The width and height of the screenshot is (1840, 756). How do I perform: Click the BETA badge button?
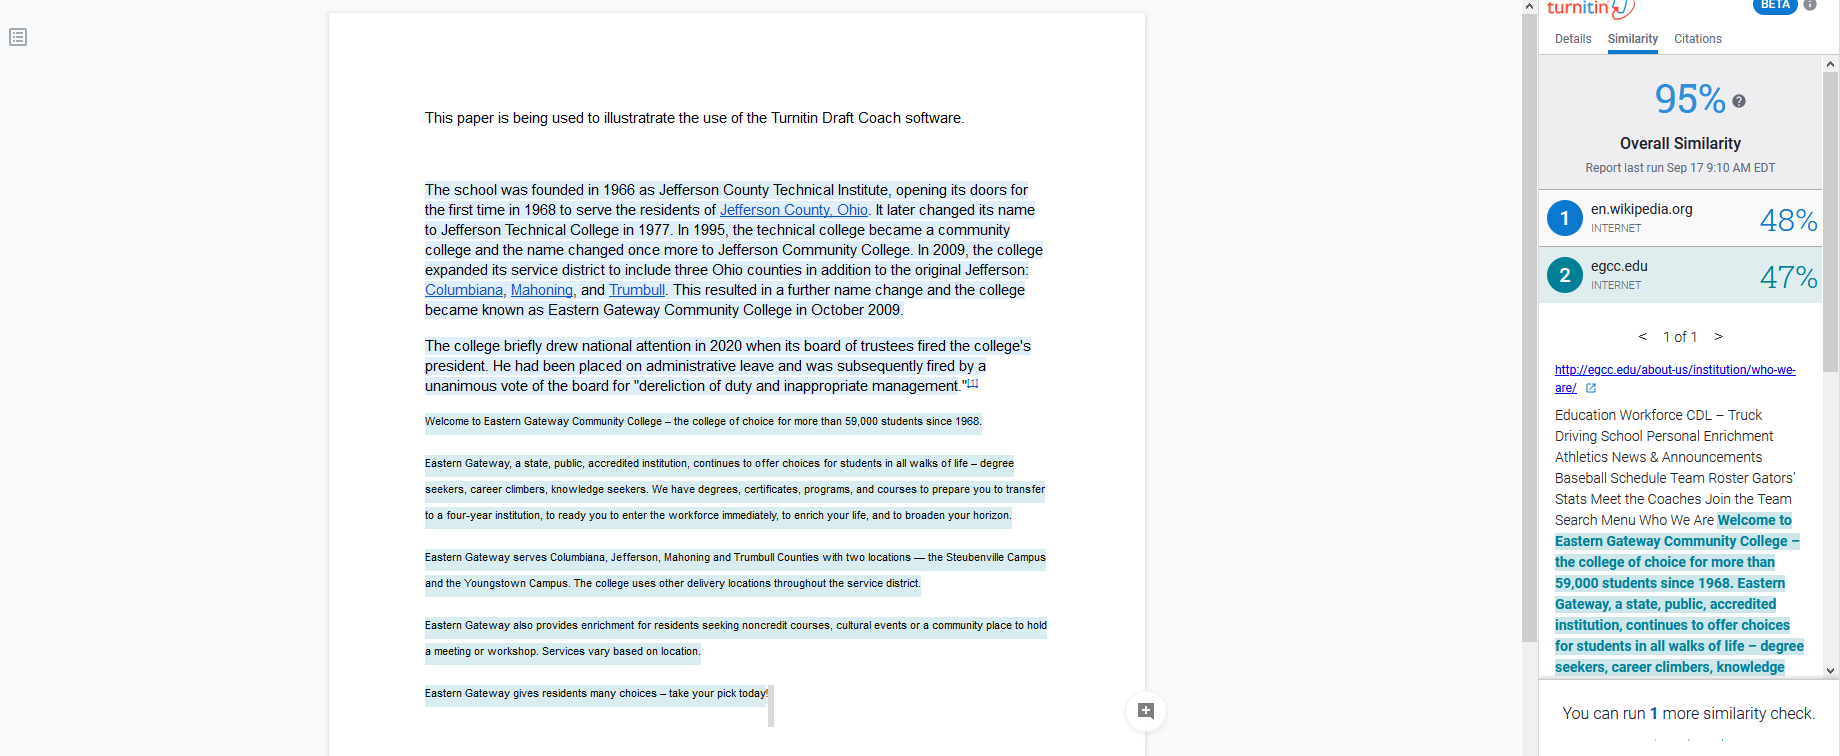click(x=1775, y=6)
